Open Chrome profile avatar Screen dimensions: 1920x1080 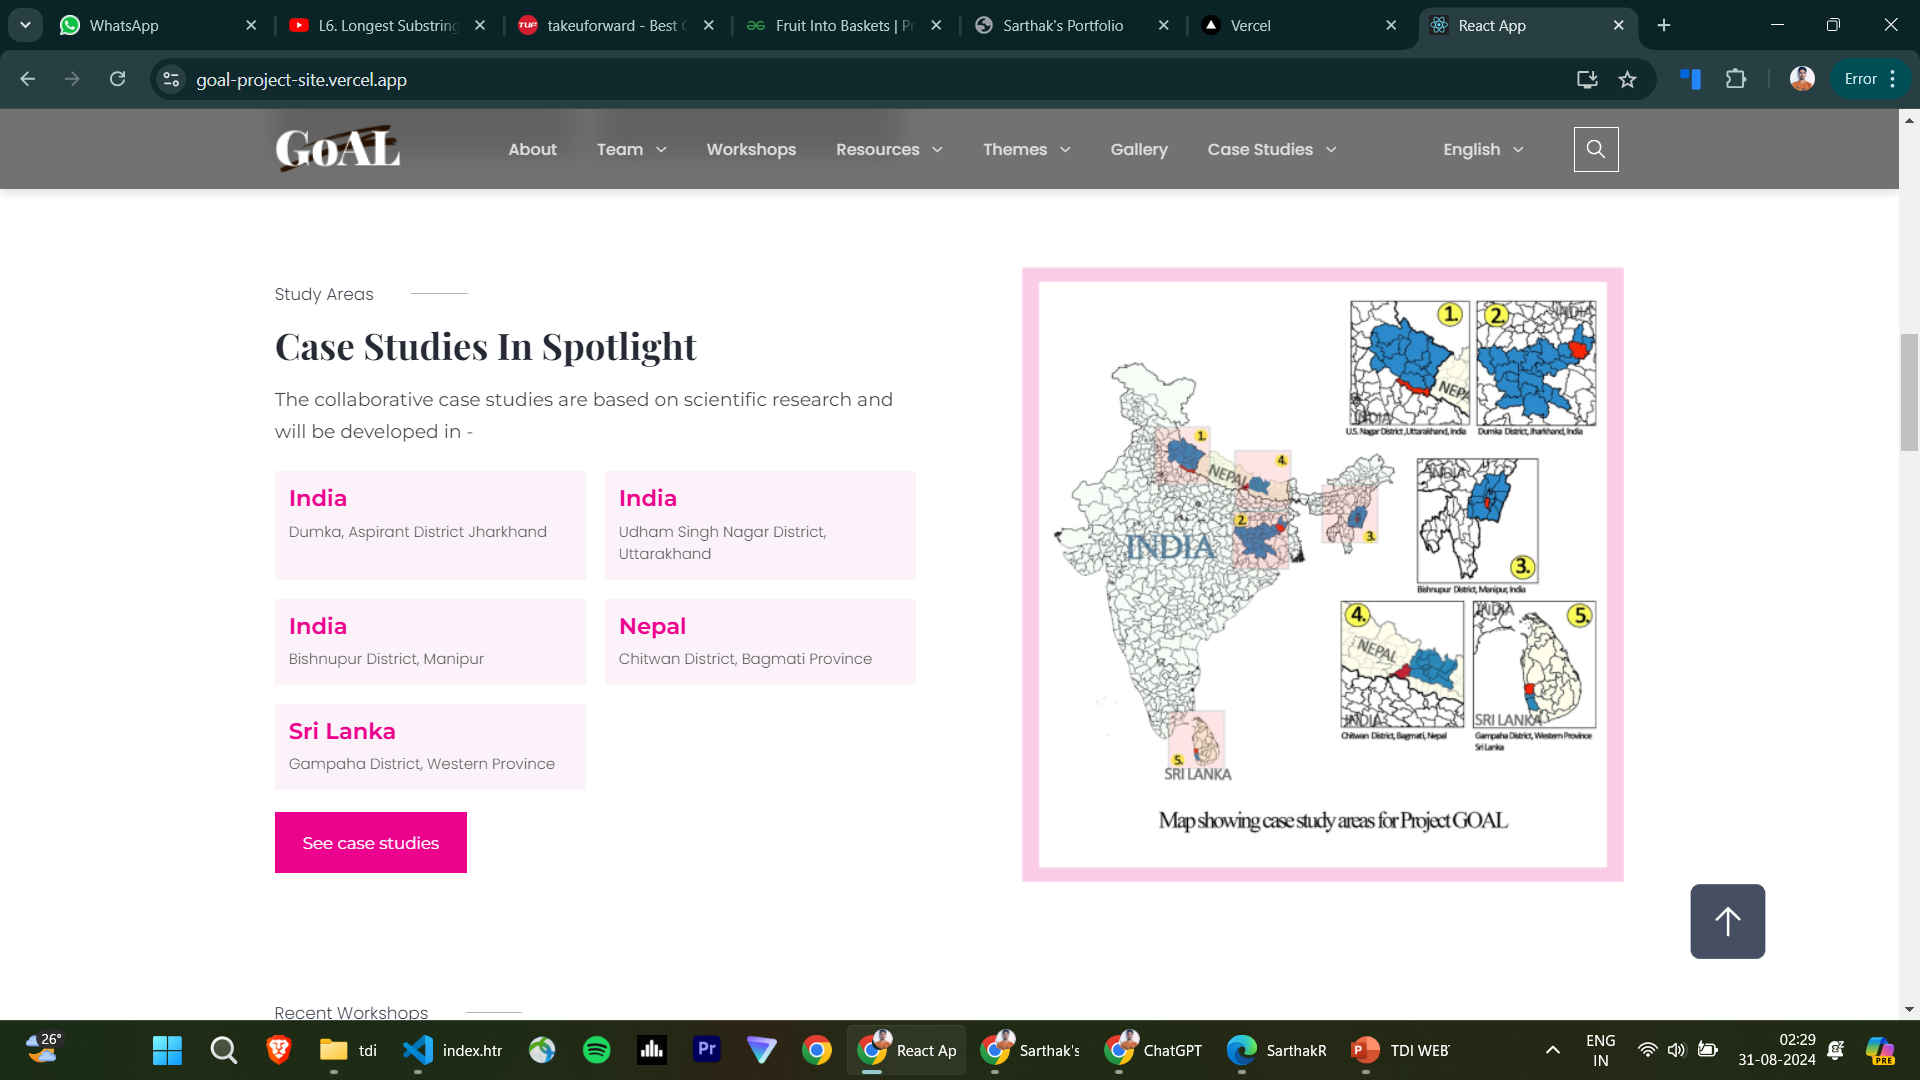[x=1802, y=79]
